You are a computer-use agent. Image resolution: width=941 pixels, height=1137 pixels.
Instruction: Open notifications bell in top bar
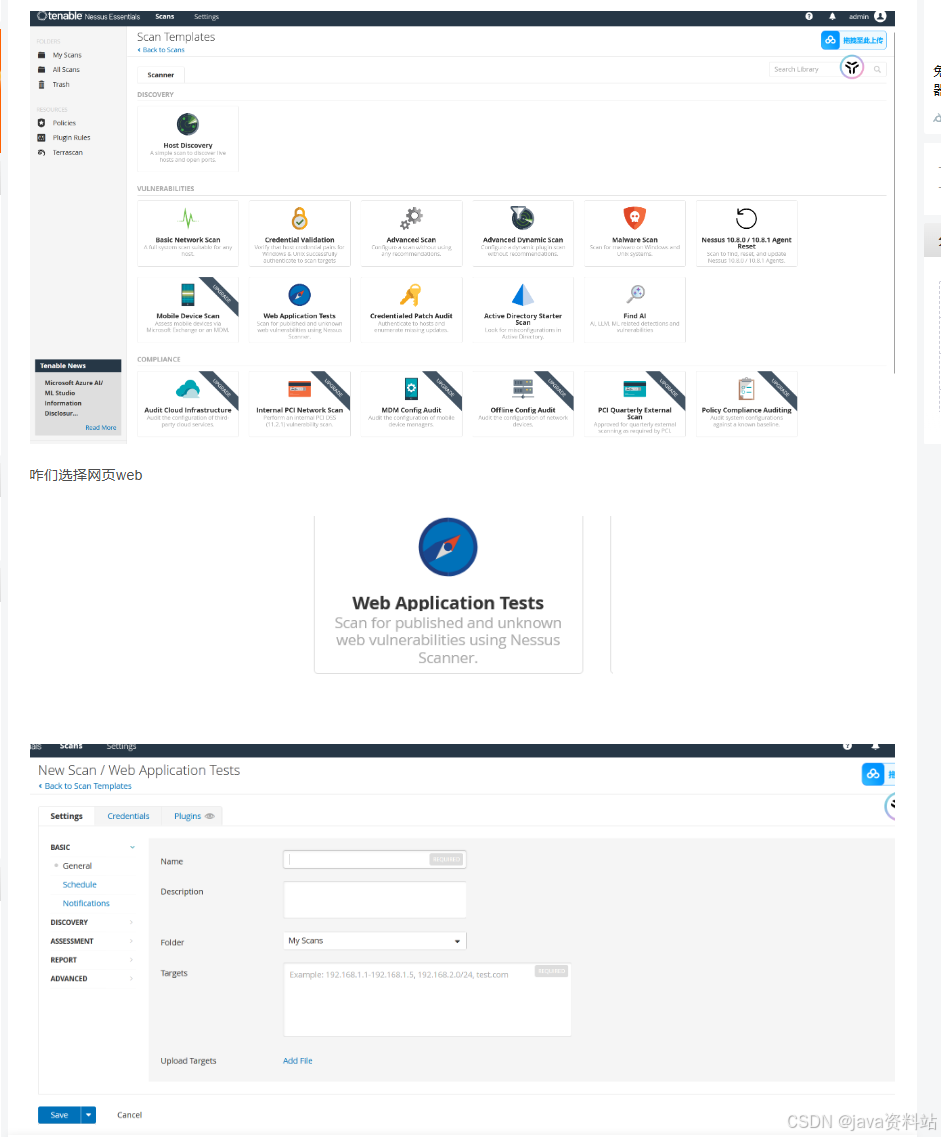coord(832,16)
